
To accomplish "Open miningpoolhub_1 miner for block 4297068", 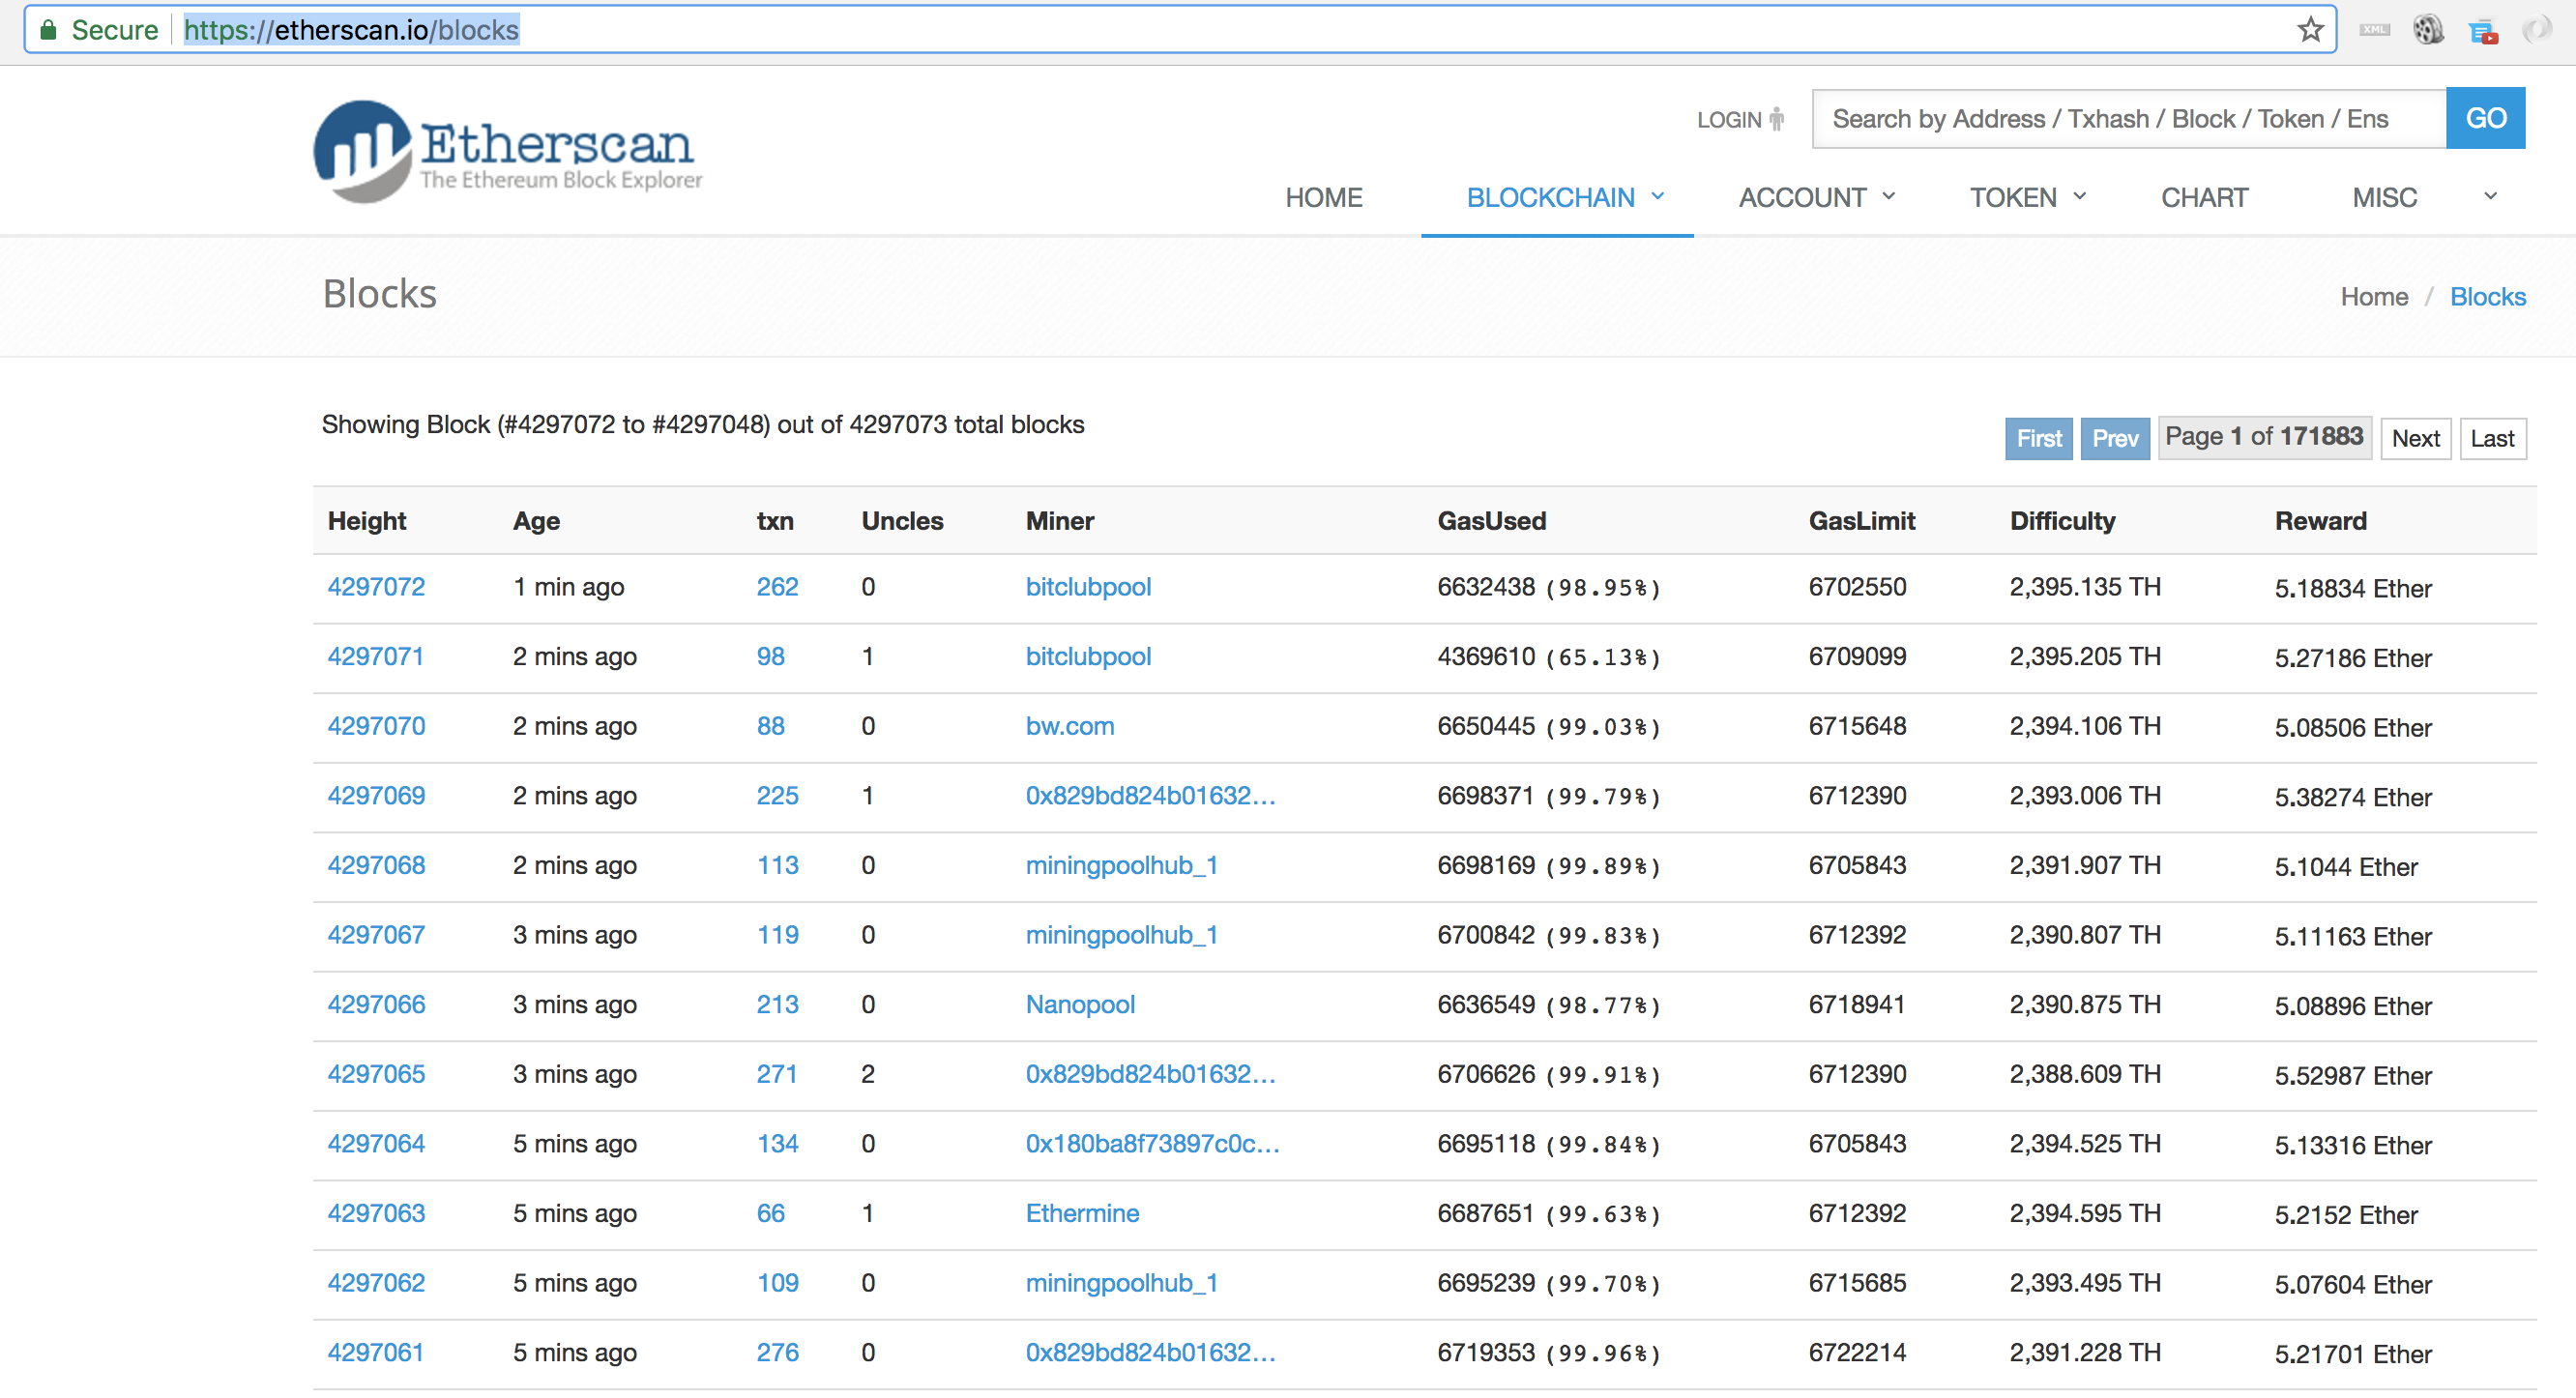I will 1121,865.
